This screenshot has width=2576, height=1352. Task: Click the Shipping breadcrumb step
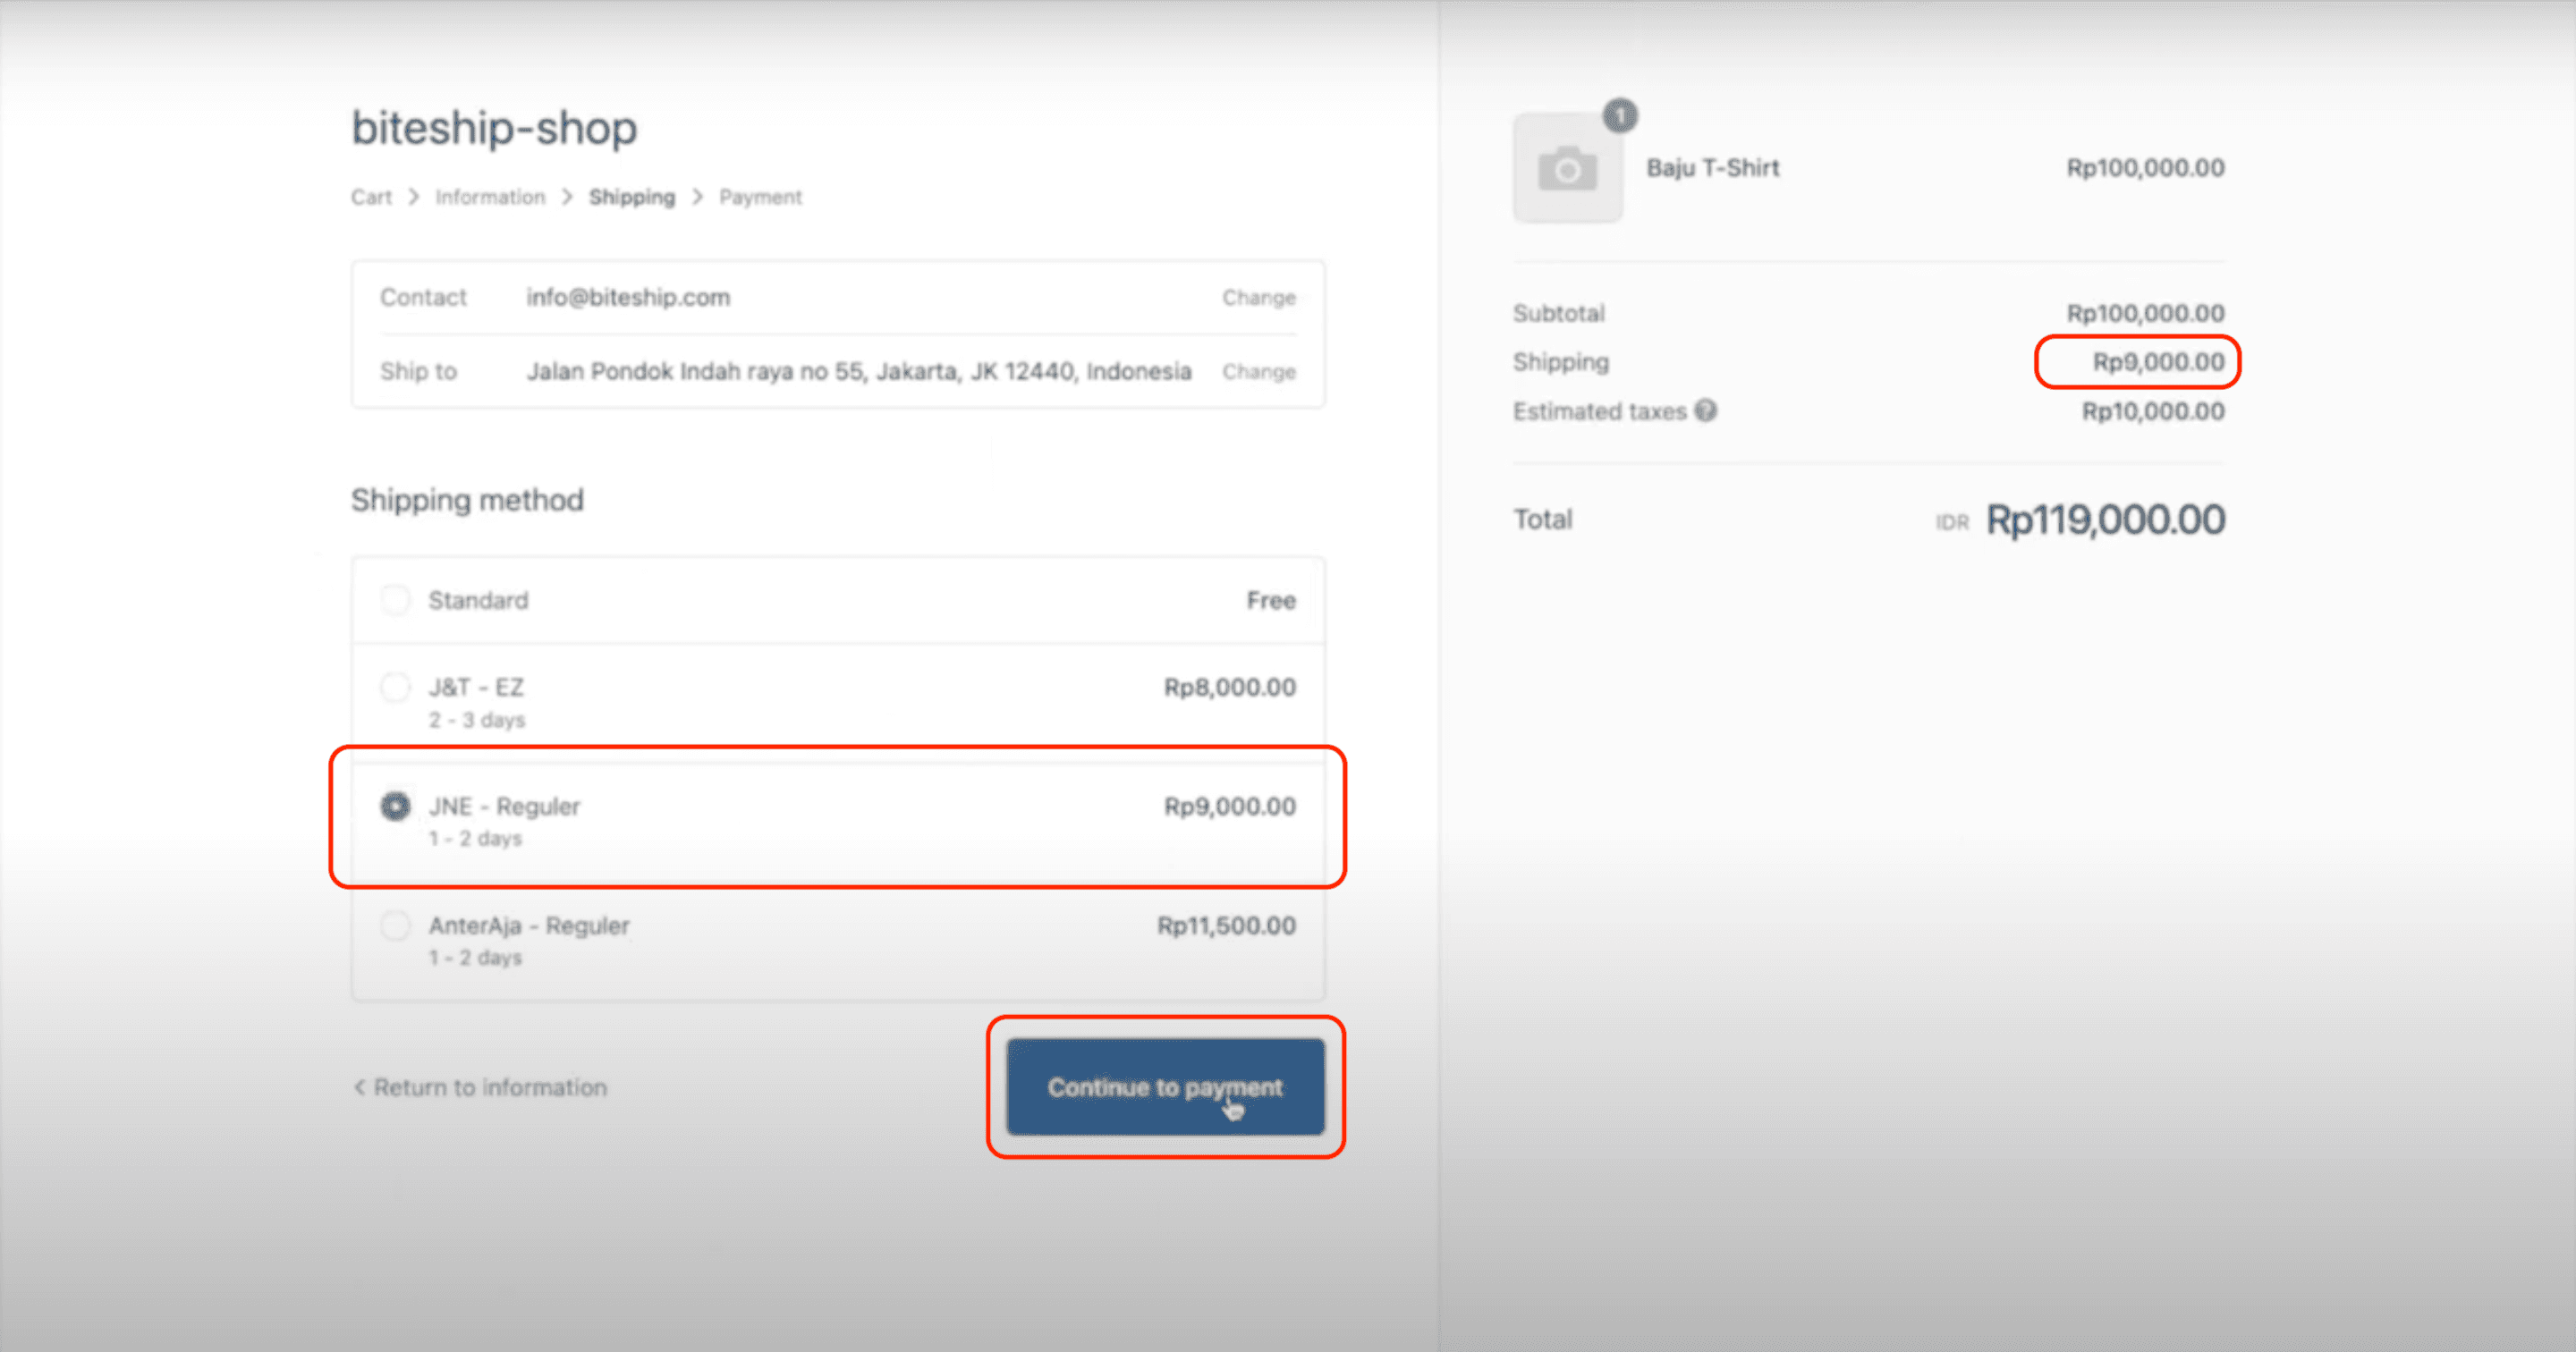[x=632, y=197]
